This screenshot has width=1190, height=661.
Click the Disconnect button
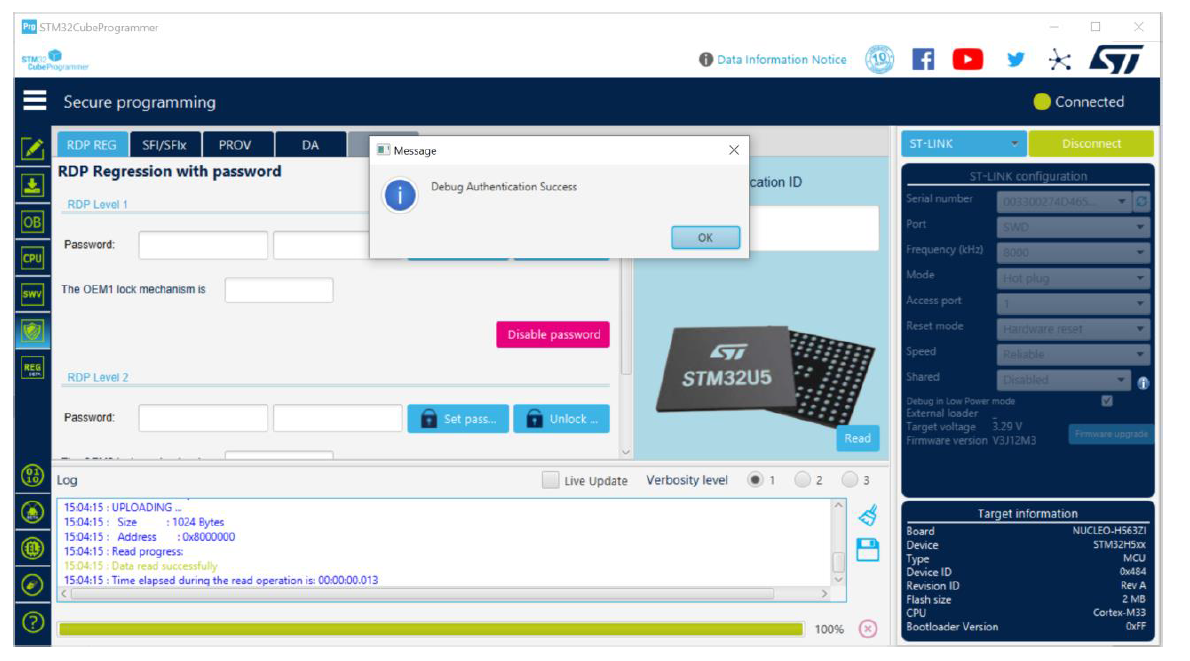[1091, 143]
